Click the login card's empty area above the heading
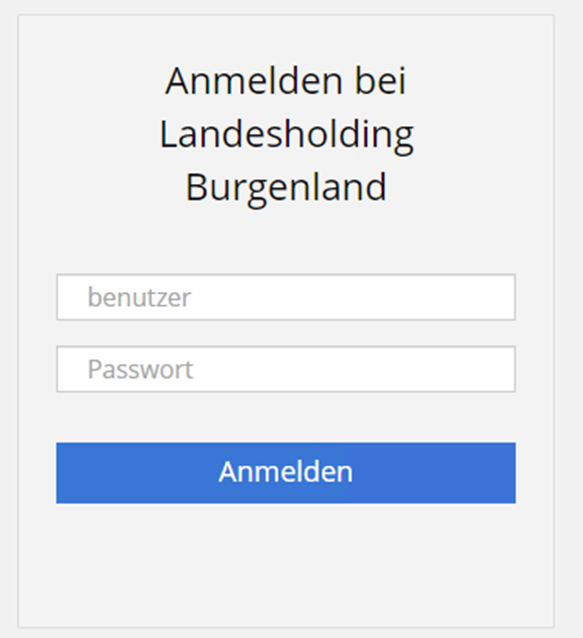The image size is (583, 638). point(286,39)
